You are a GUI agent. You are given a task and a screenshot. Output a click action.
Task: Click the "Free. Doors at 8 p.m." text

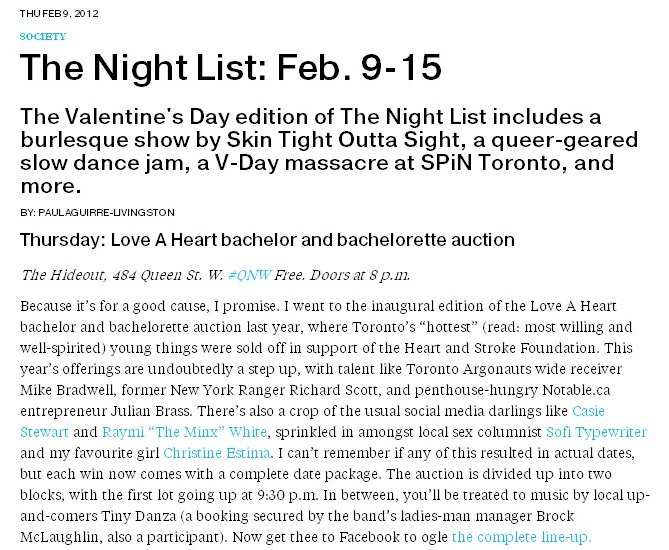click(x=342, y=275)
